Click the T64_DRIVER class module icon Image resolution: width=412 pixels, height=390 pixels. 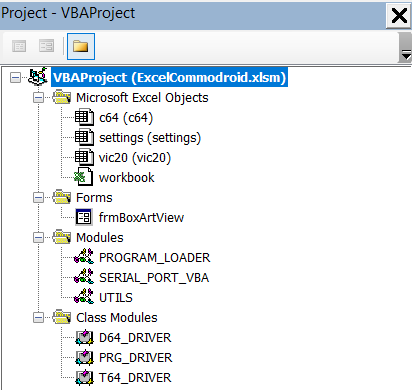point(84,377)
